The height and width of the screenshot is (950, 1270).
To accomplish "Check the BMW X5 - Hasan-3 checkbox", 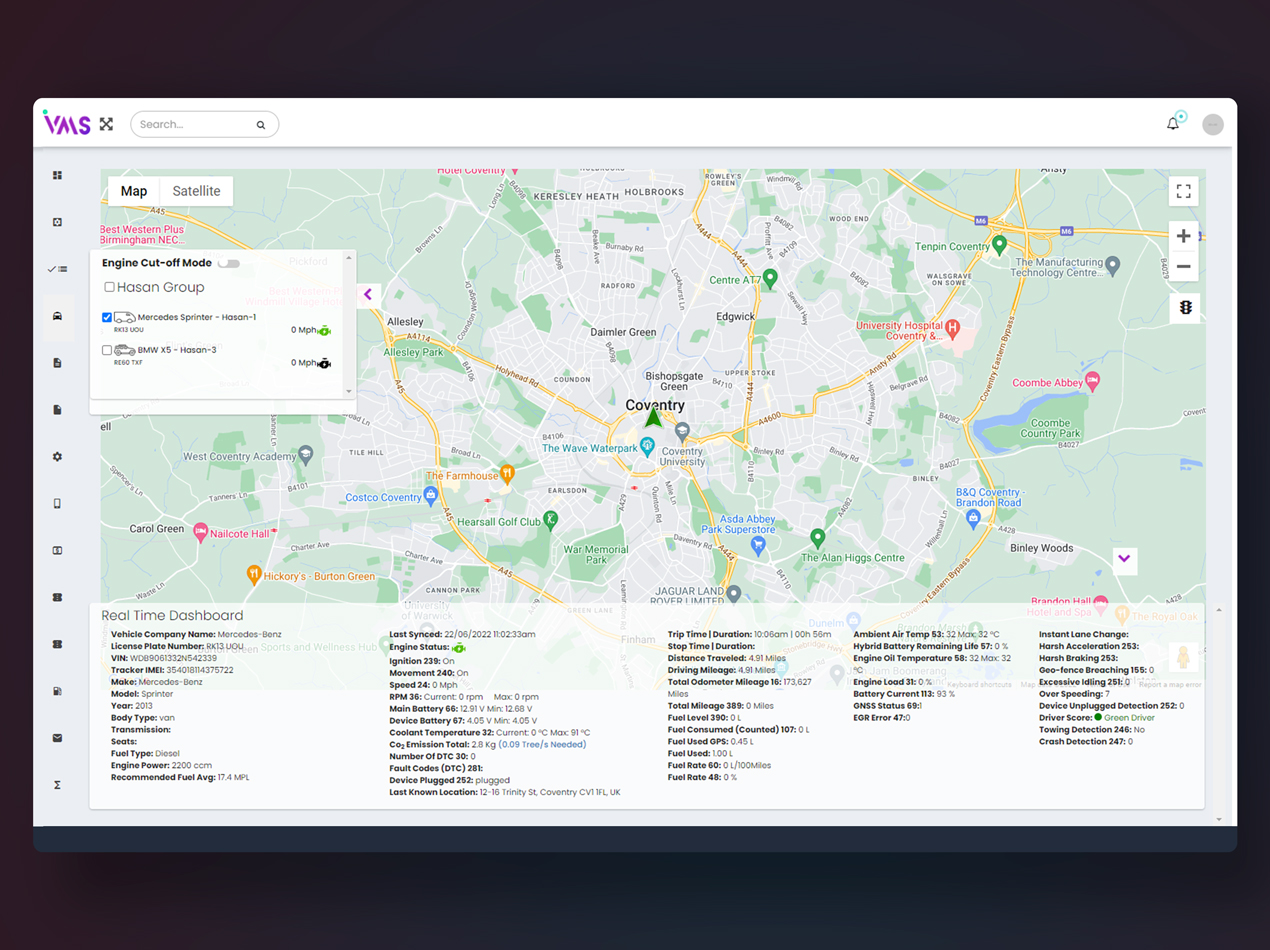I will [x=107, y=351].
